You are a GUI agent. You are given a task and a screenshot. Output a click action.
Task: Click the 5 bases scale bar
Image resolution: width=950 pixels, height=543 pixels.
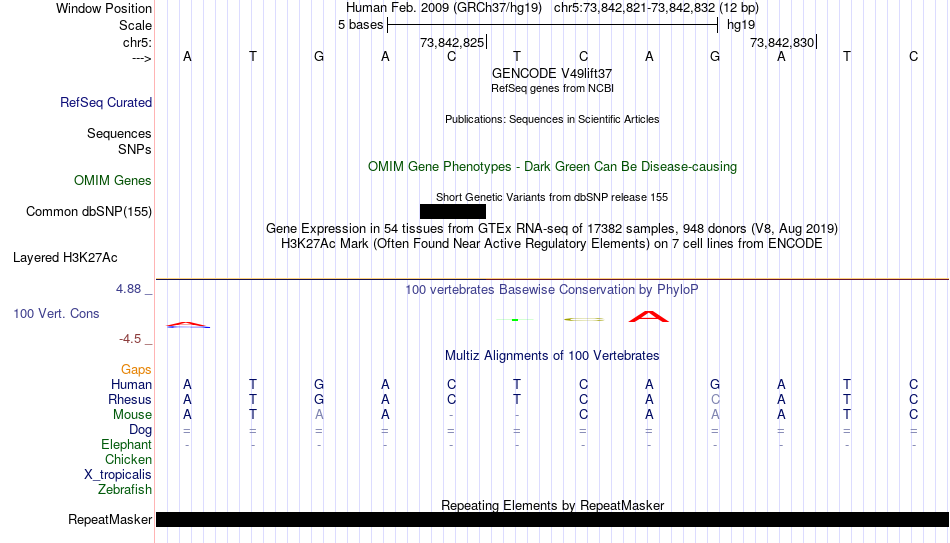pyautogui.click(x=553, y=25)
